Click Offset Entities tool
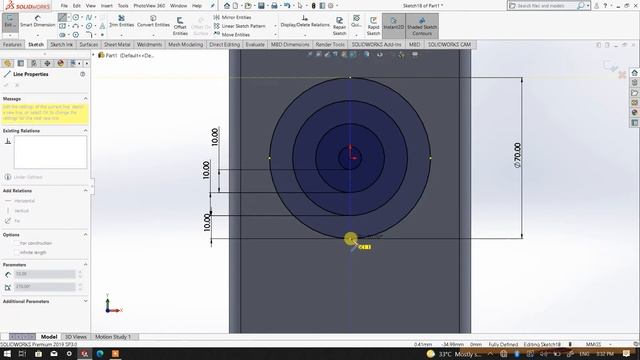Viewport: 640px width, 360px height. coord(180,26)
